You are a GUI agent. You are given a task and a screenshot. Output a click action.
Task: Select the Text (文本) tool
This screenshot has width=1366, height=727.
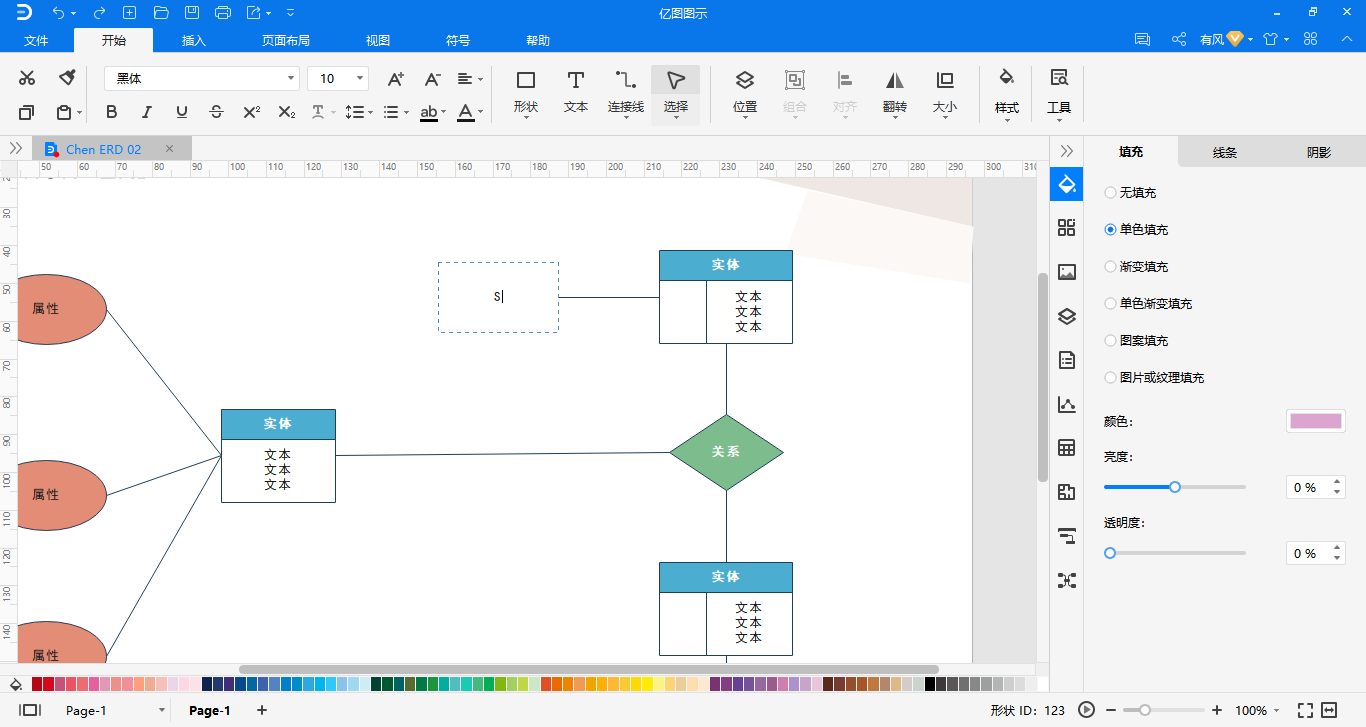click(x=576, y=92)
